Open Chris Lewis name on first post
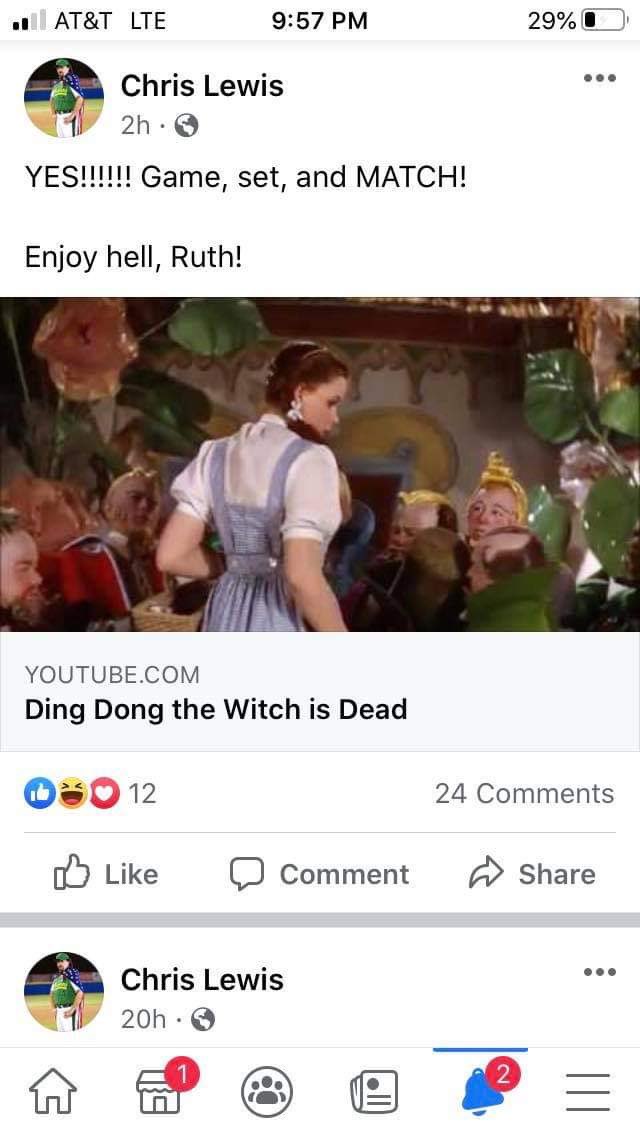This screenshot has height=1136, width=640. pyautogui.click(x=201, y=85)
